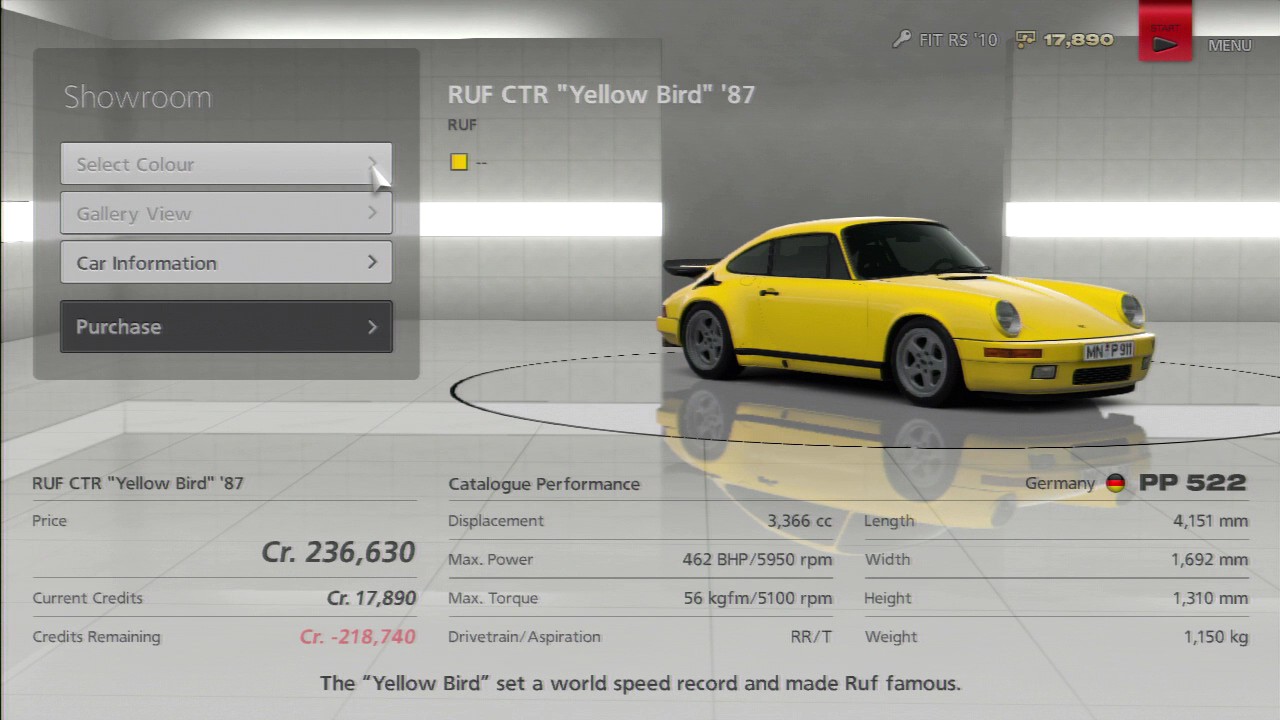Screen dimensions: 1280x720
Task: Click the "RUF" manufacturer name under the title
Action: pos(462,125)
